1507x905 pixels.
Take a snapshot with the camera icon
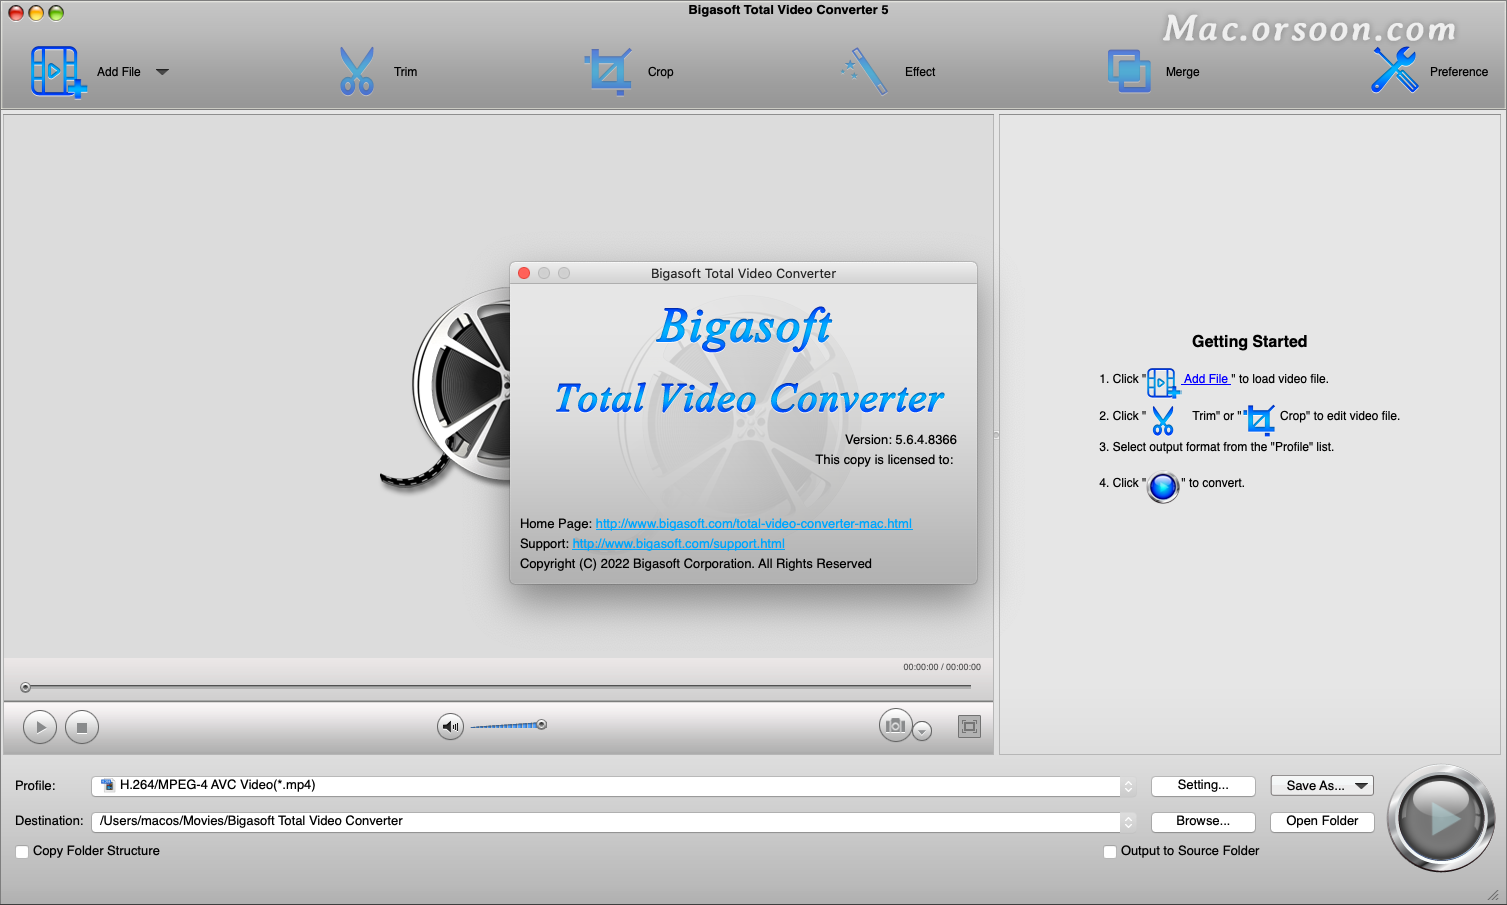tap(895, 725)
